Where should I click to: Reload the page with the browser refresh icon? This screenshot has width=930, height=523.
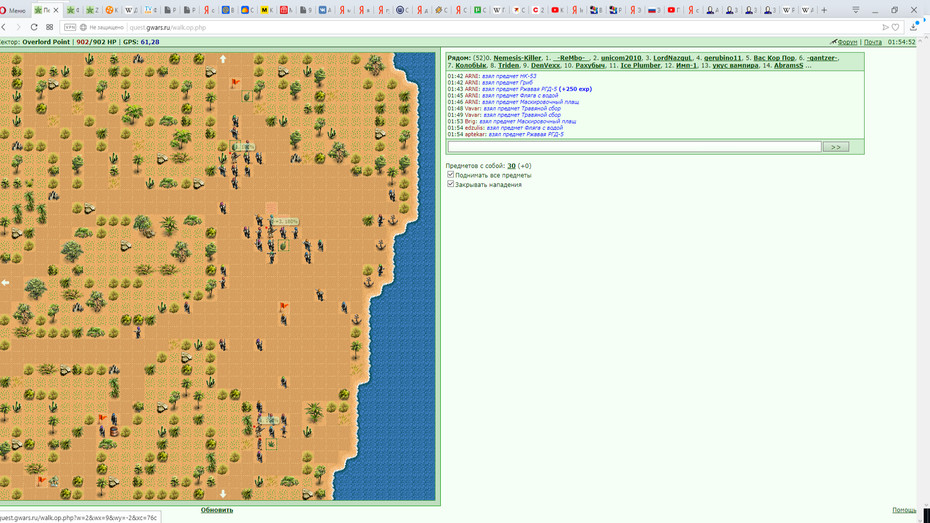[34, 27]
